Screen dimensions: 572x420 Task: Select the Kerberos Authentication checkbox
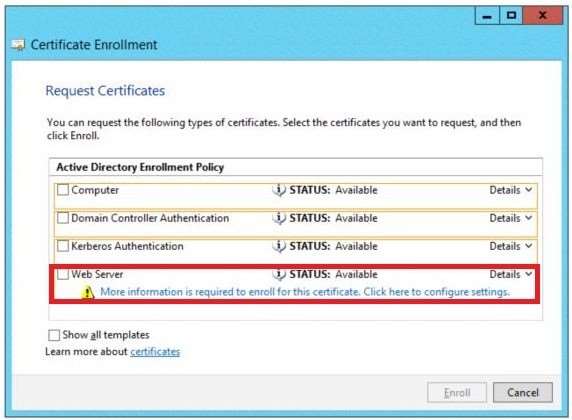[63, 246]
